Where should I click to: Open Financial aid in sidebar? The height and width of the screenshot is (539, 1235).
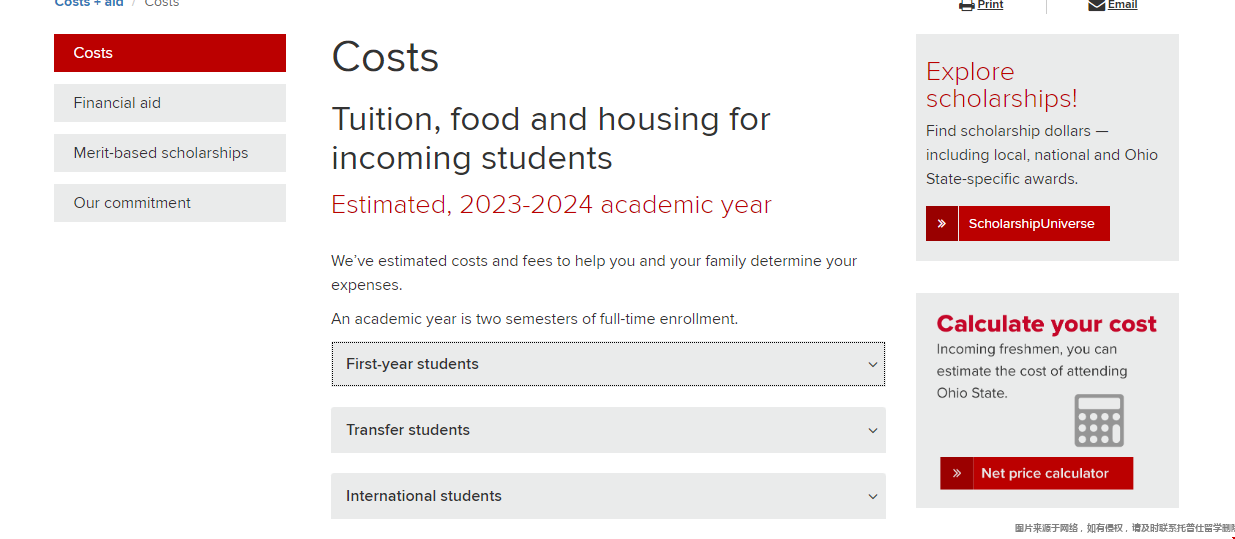pos(170,103)
